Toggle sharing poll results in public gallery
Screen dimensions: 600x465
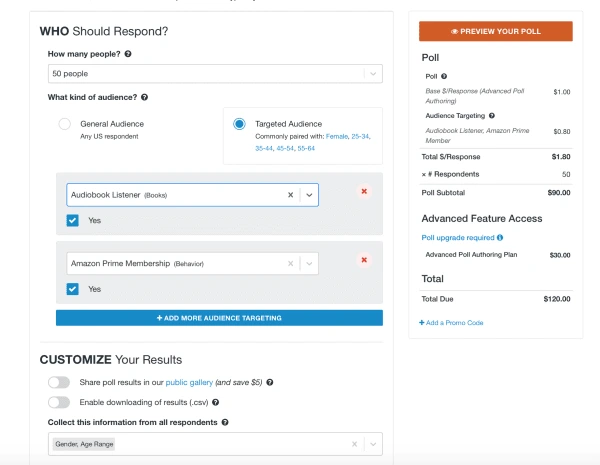pos(59,382)
